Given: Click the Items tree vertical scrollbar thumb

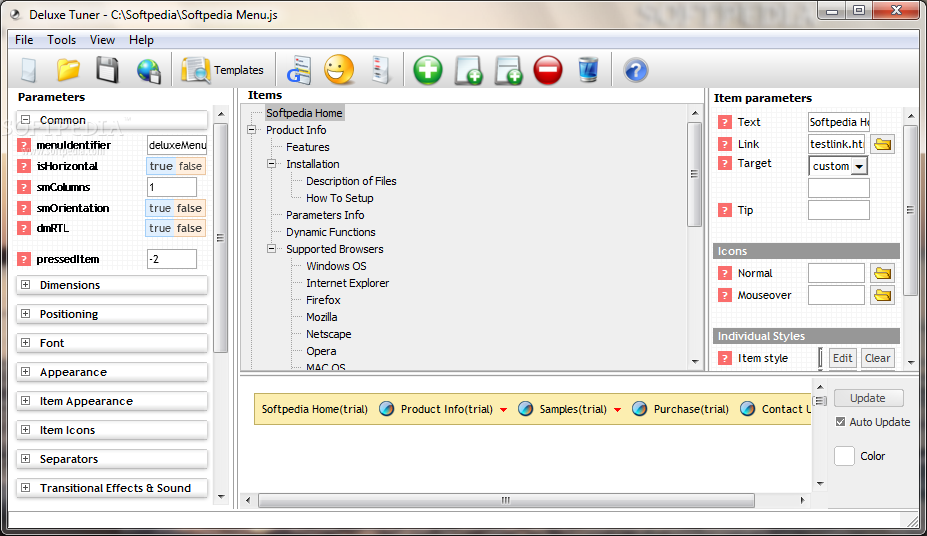Looking at the screenshot, I should click(x=694, y=174).
